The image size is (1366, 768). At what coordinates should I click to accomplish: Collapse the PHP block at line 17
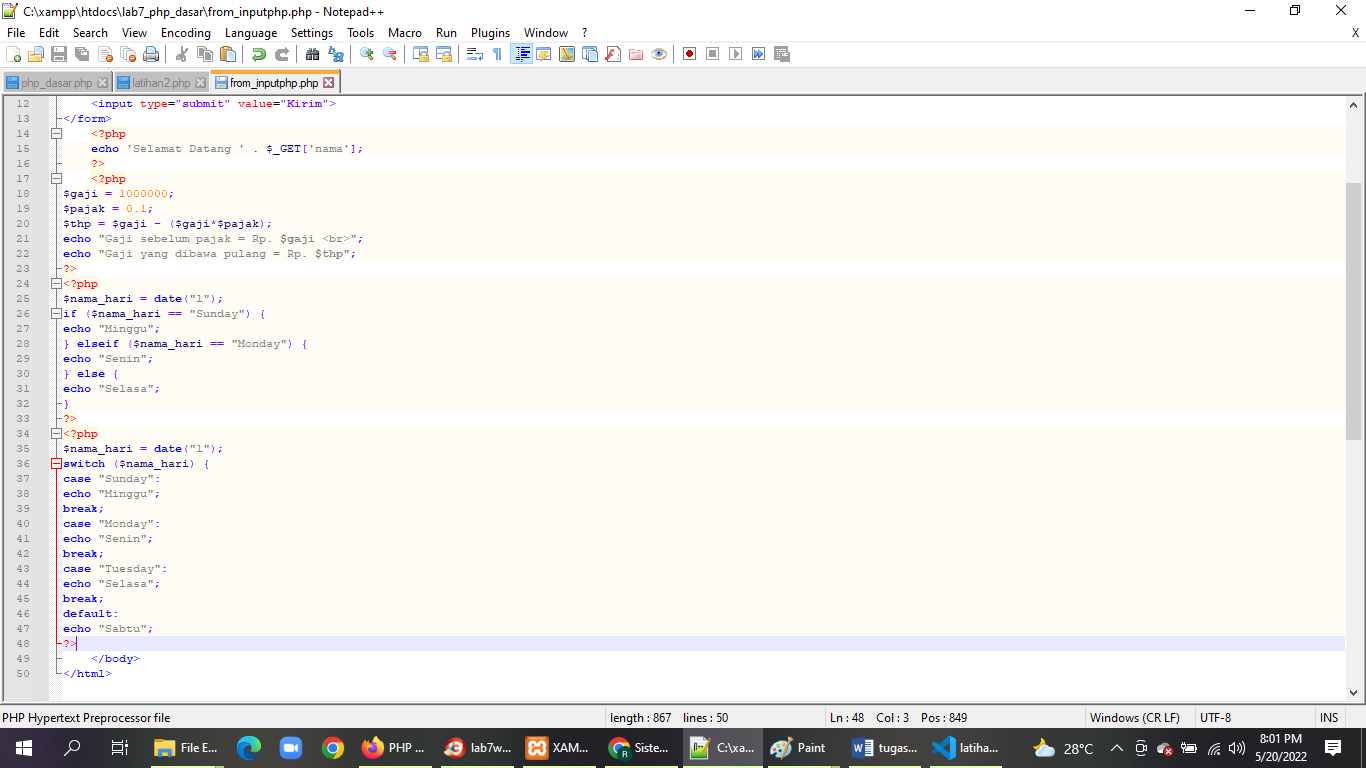tap(56, 179)
